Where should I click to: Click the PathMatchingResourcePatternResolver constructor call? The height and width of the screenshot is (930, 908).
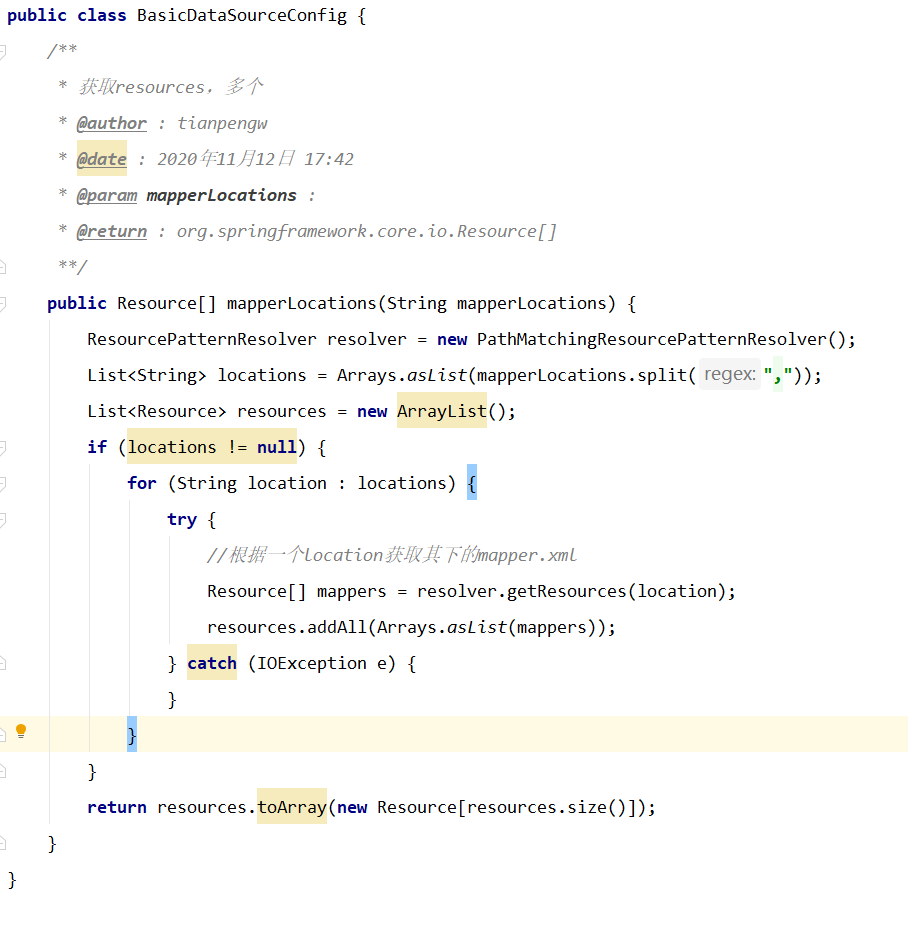coord(652,339)
